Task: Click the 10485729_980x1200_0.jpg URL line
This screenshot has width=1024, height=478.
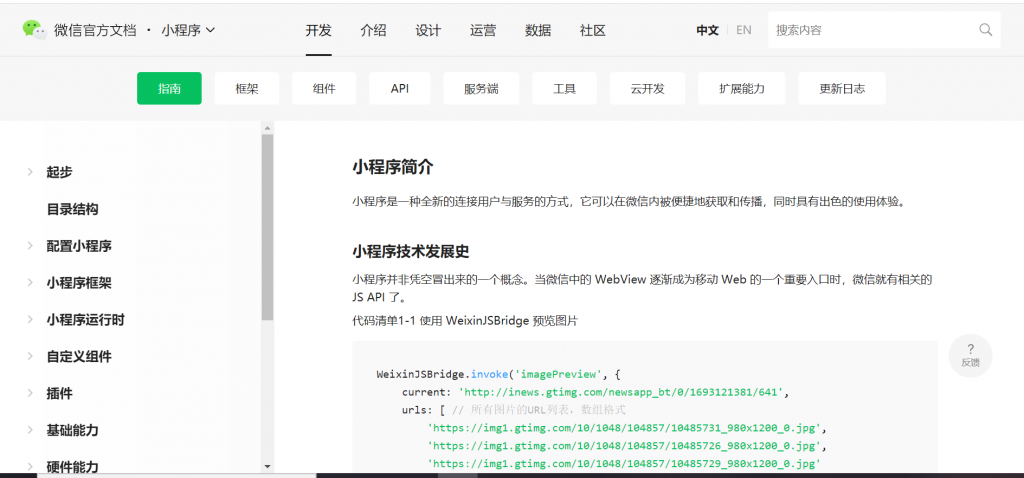Action: coord(625,464)
